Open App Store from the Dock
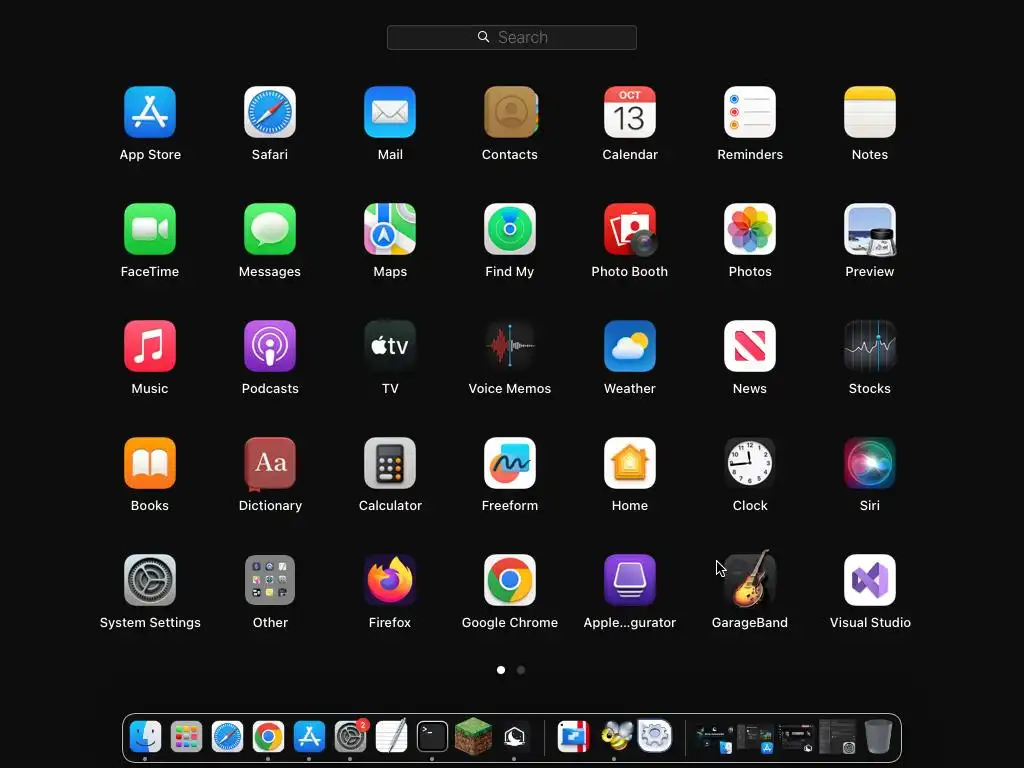 click(310, 737)
